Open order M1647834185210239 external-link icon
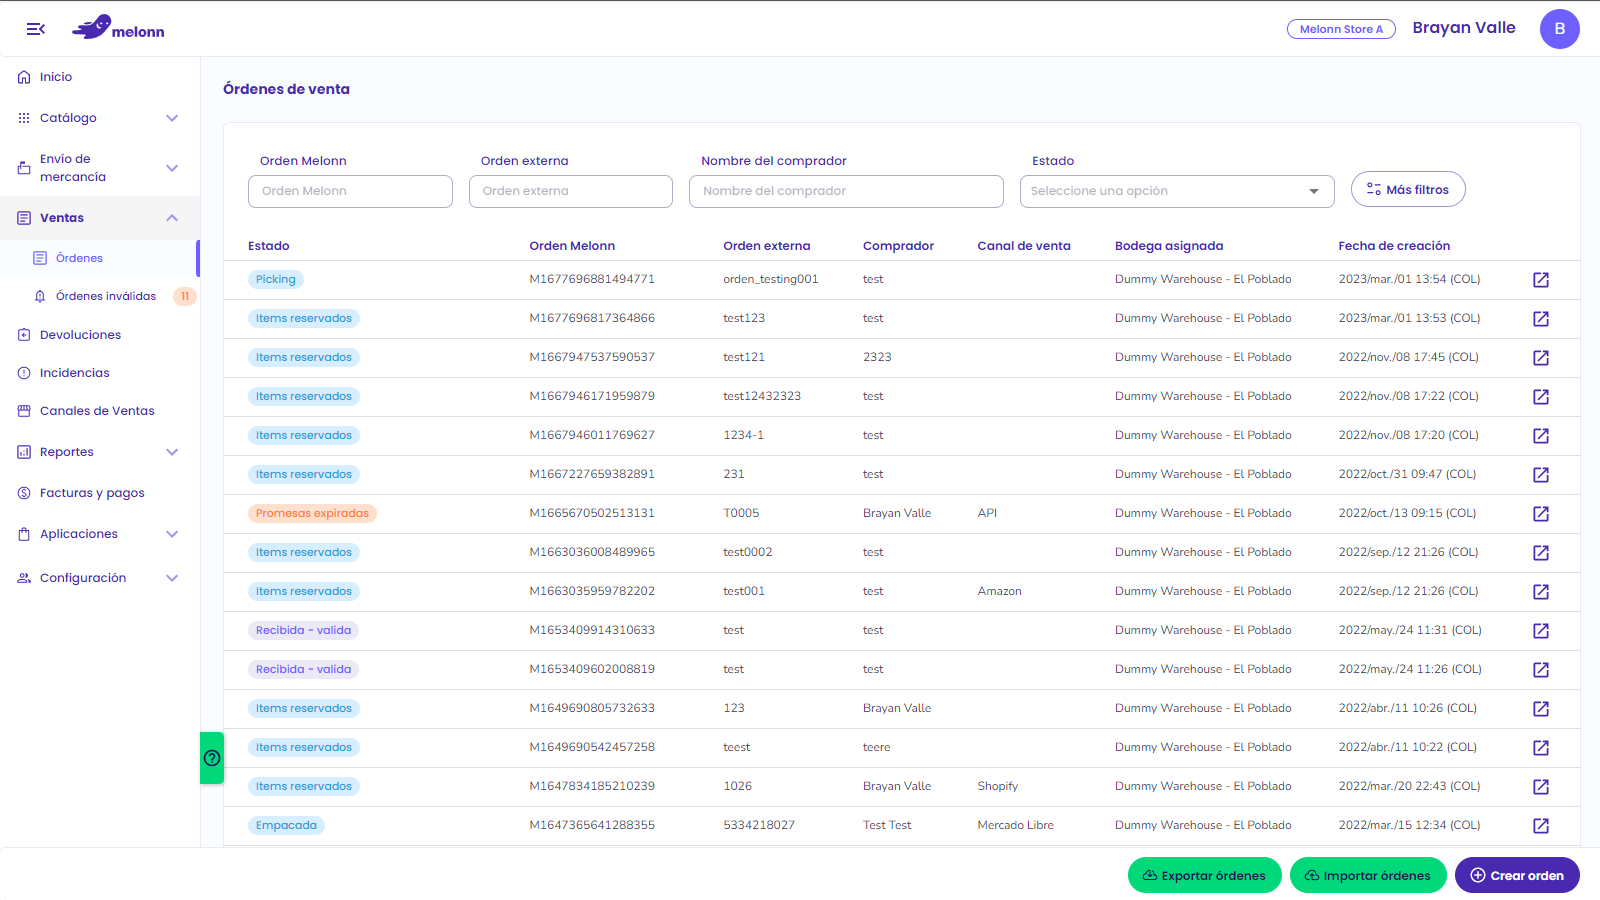Viewport: 1600px width, 900px height. (1541, 787)
